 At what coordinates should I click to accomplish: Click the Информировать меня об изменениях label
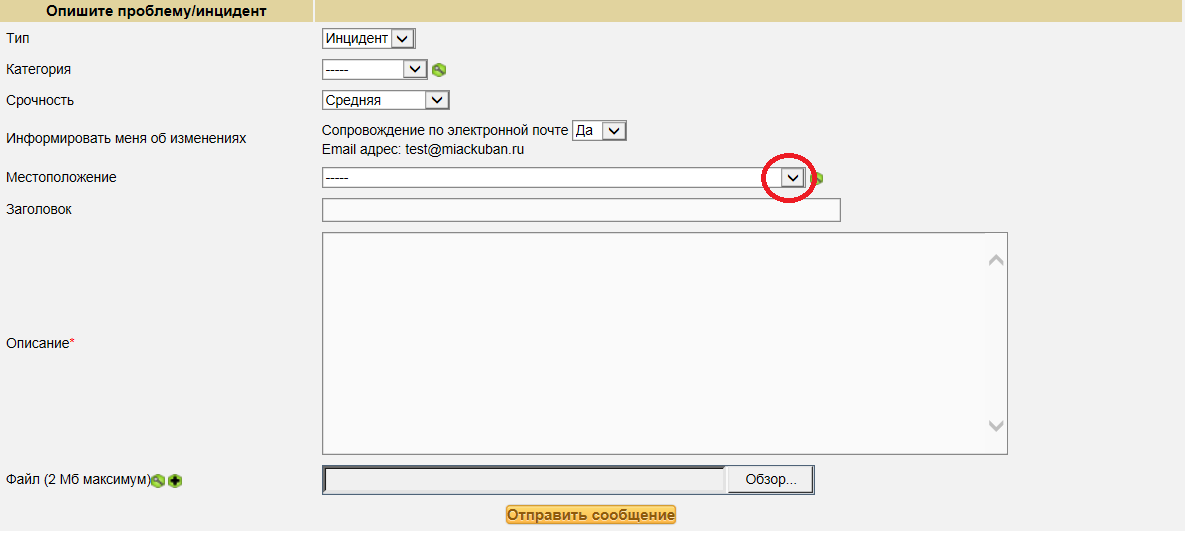[126, 139]
